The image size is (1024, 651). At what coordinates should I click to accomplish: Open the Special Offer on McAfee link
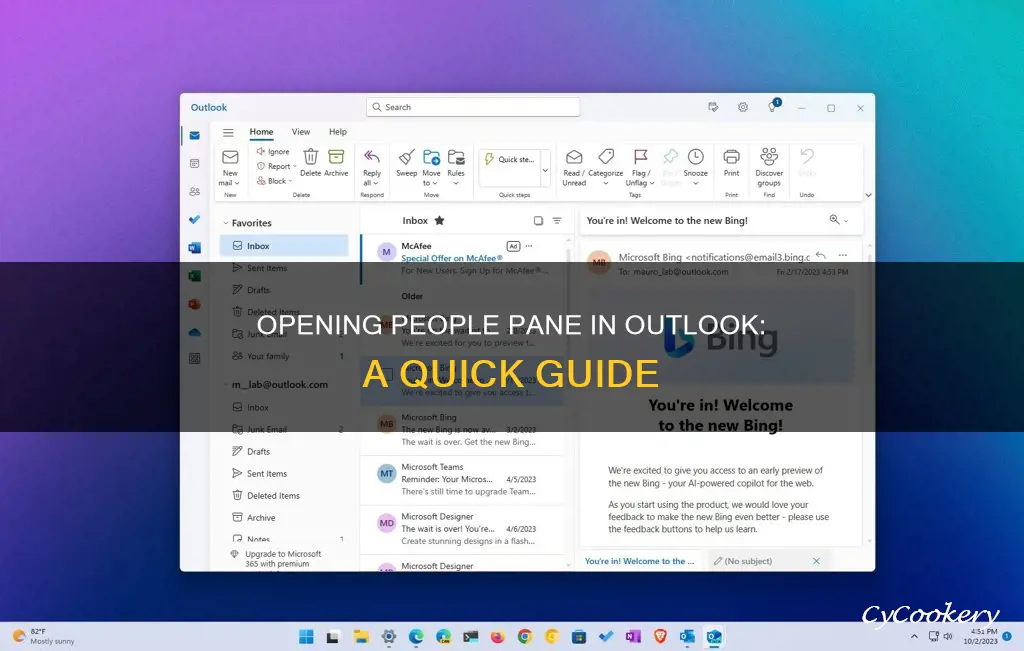coord(452,258)
